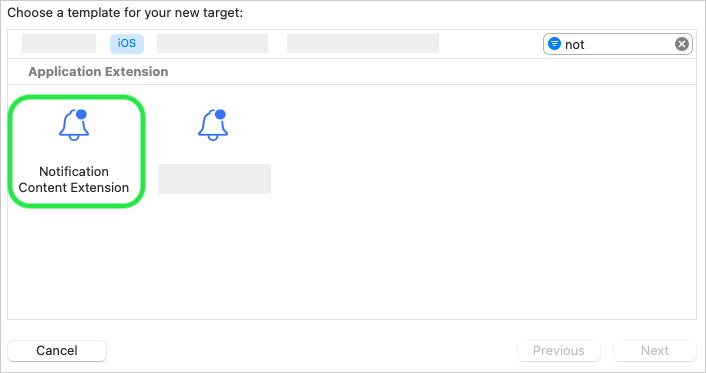Click the Cancel button

pos(57,350)
